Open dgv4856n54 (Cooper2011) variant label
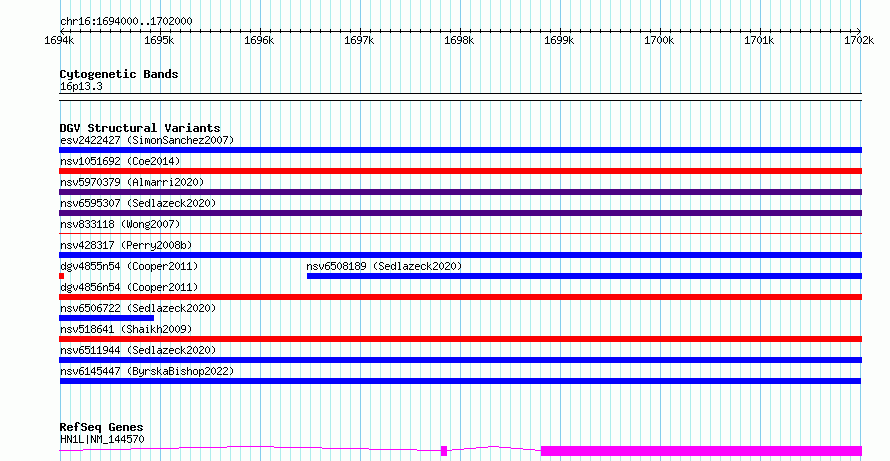 (129, 287)
